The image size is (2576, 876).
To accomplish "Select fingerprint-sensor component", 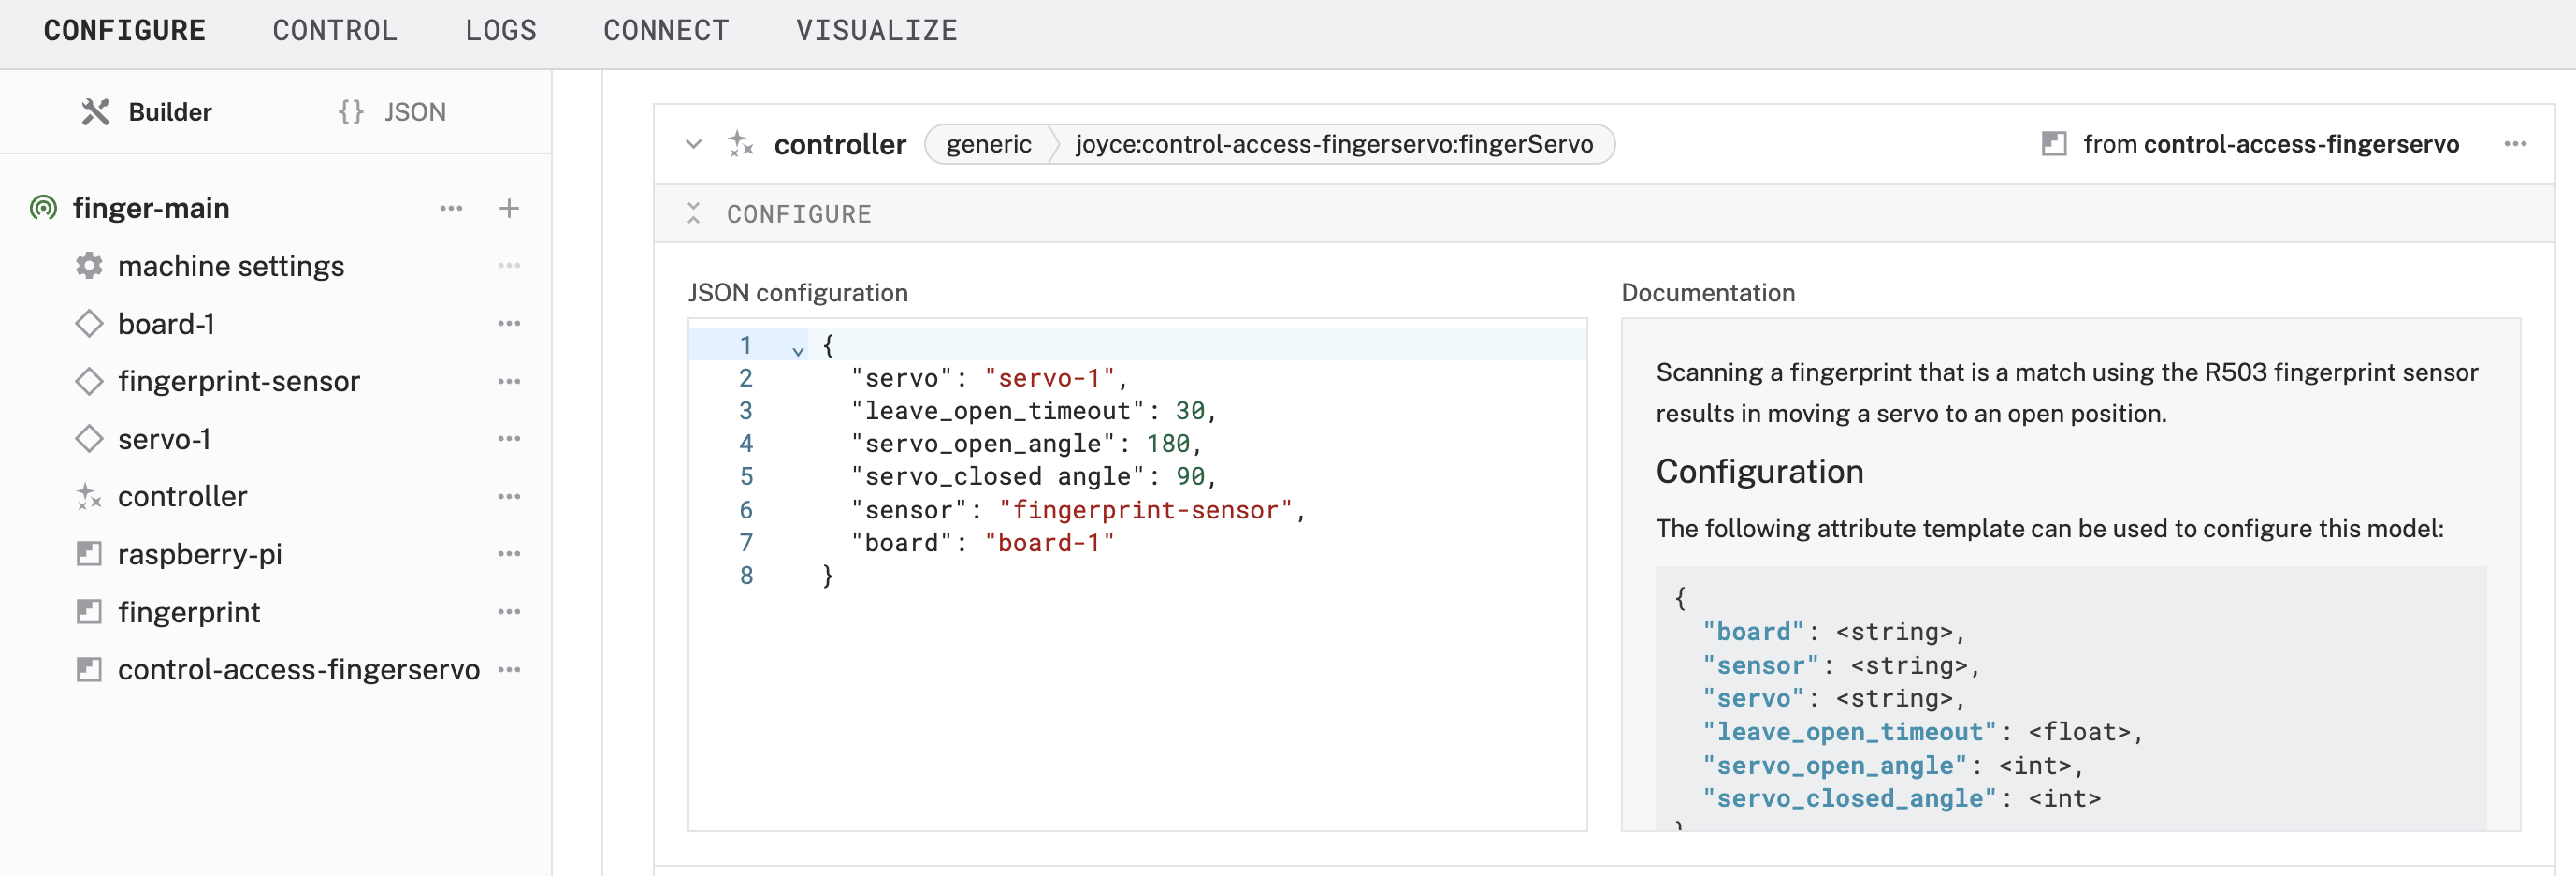I will click(x=239, y=381).
